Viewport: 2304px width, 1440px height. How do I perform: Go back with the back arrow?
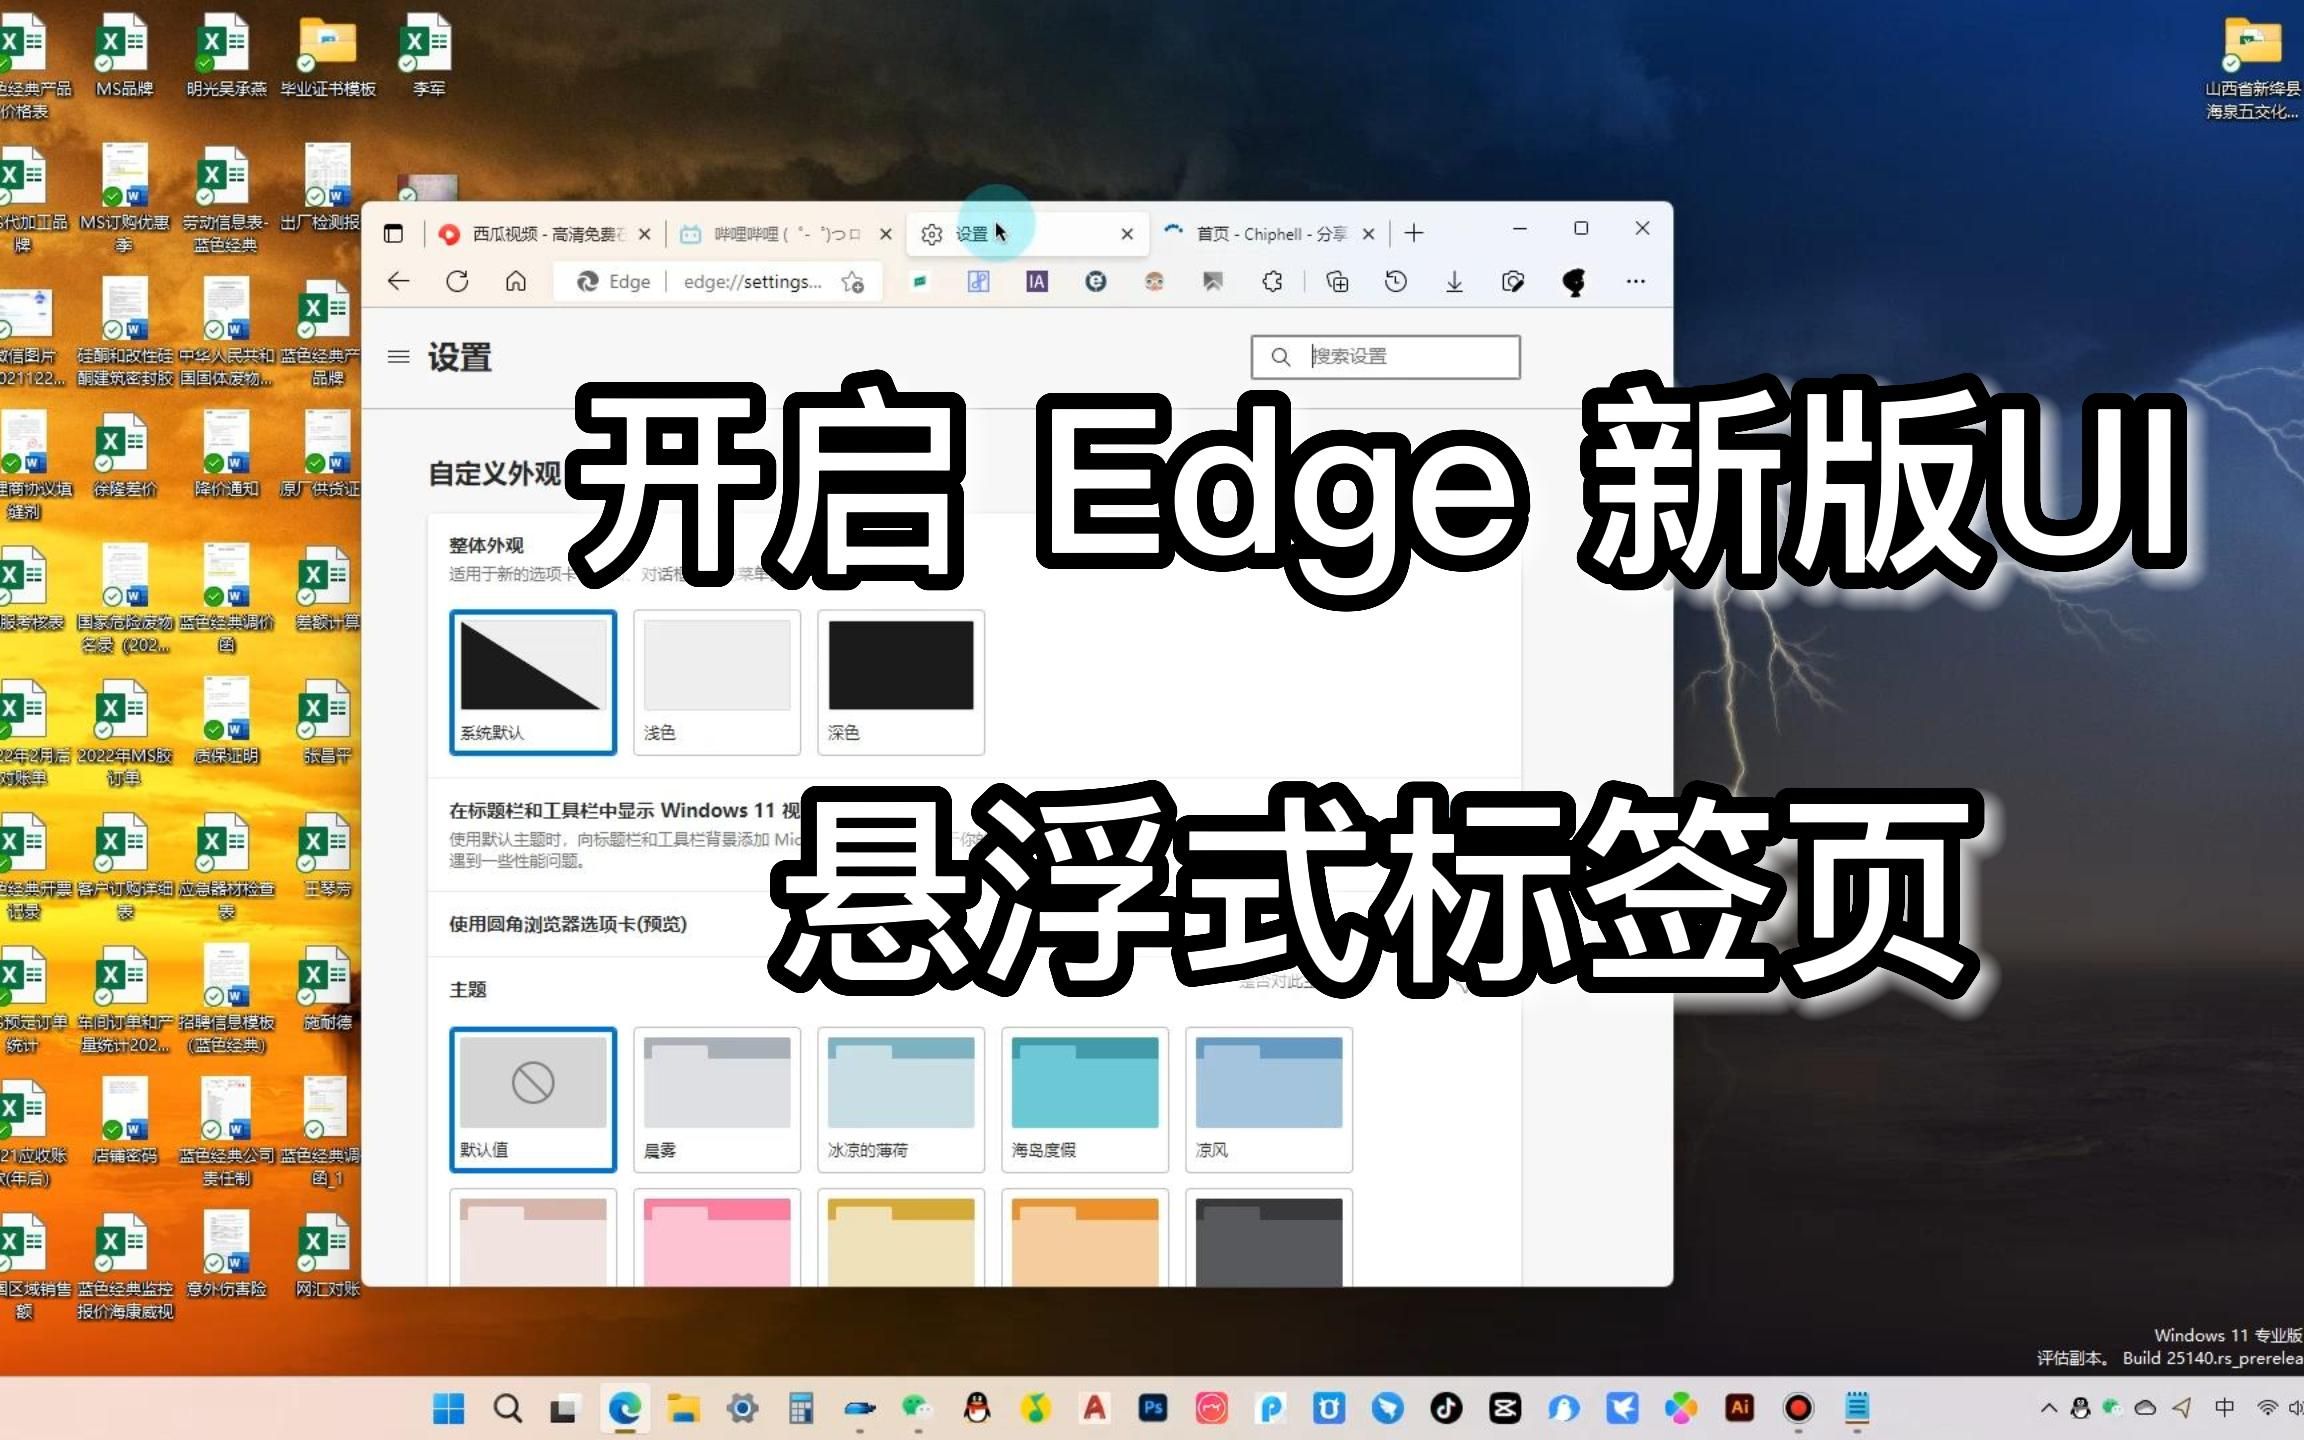(x=398, y=282)
